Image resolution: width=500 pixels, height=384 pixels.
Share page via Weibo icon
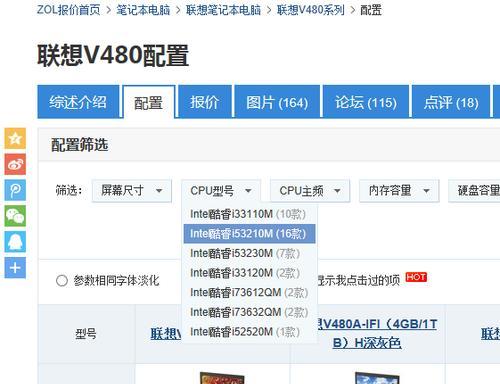pos(15,164)
